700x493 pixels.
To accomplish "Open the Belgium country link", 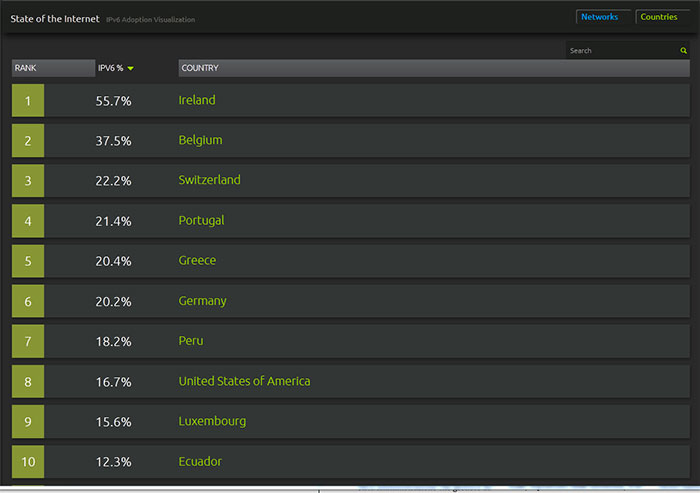I will 200,140.
